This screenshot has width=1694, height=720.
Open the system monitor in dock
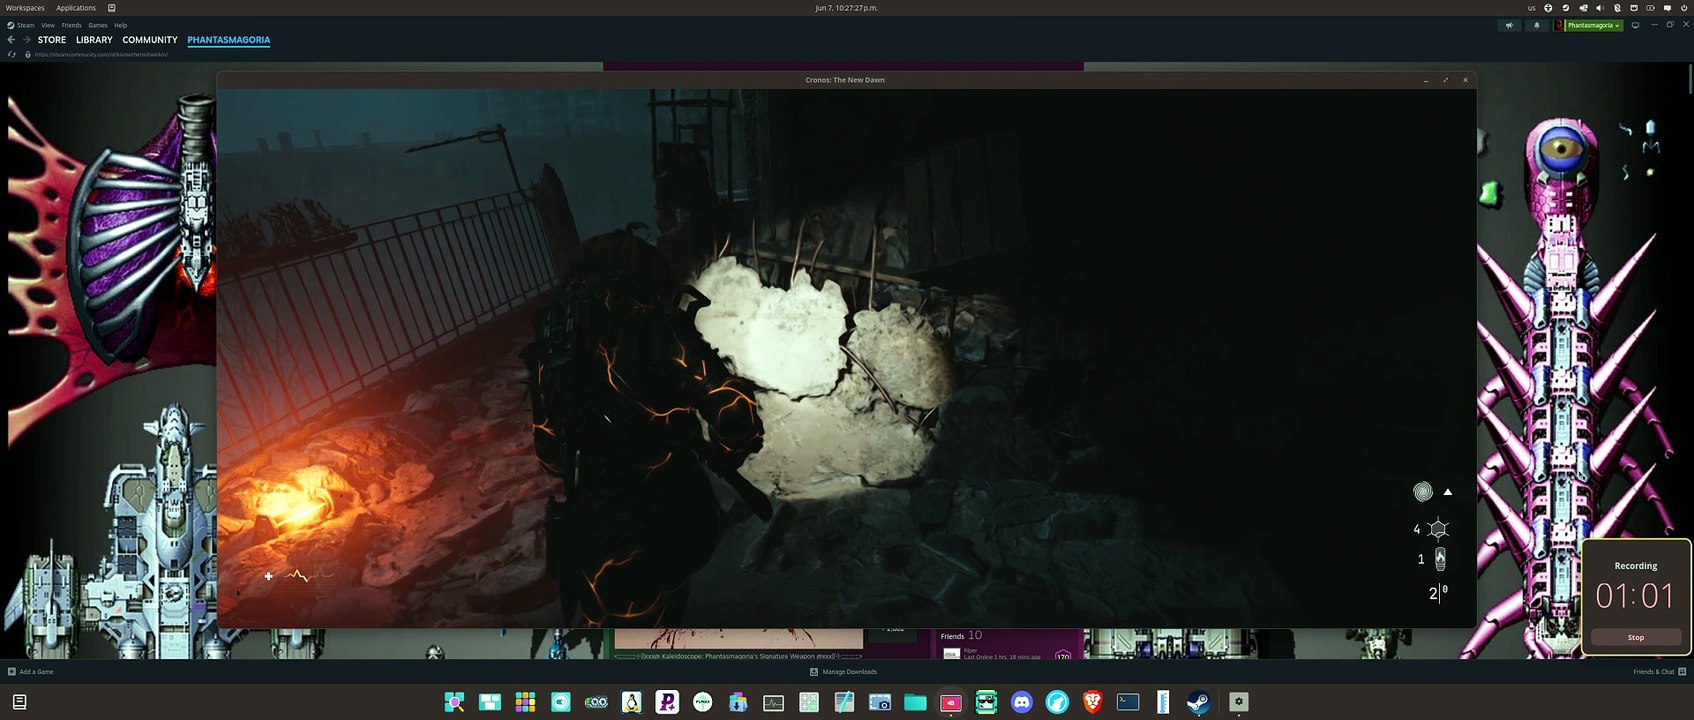773,702
